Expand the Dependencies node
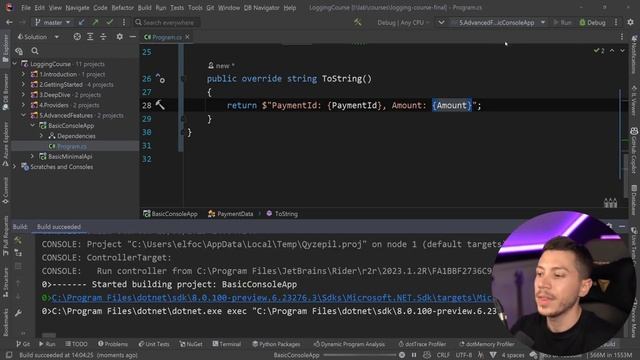 click(x=41, y=136)
